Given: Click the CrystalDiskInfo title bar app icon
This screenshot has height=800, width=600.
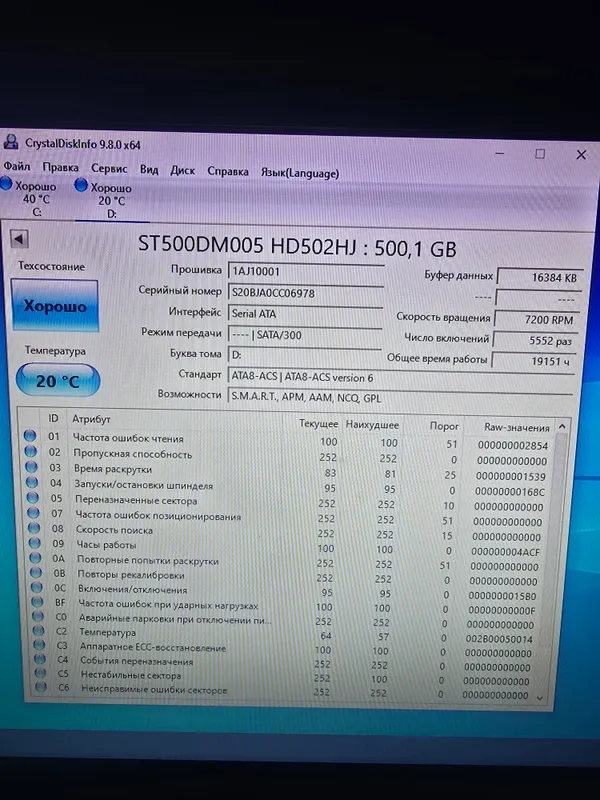Looking at the screenshot, I should 11,141.
